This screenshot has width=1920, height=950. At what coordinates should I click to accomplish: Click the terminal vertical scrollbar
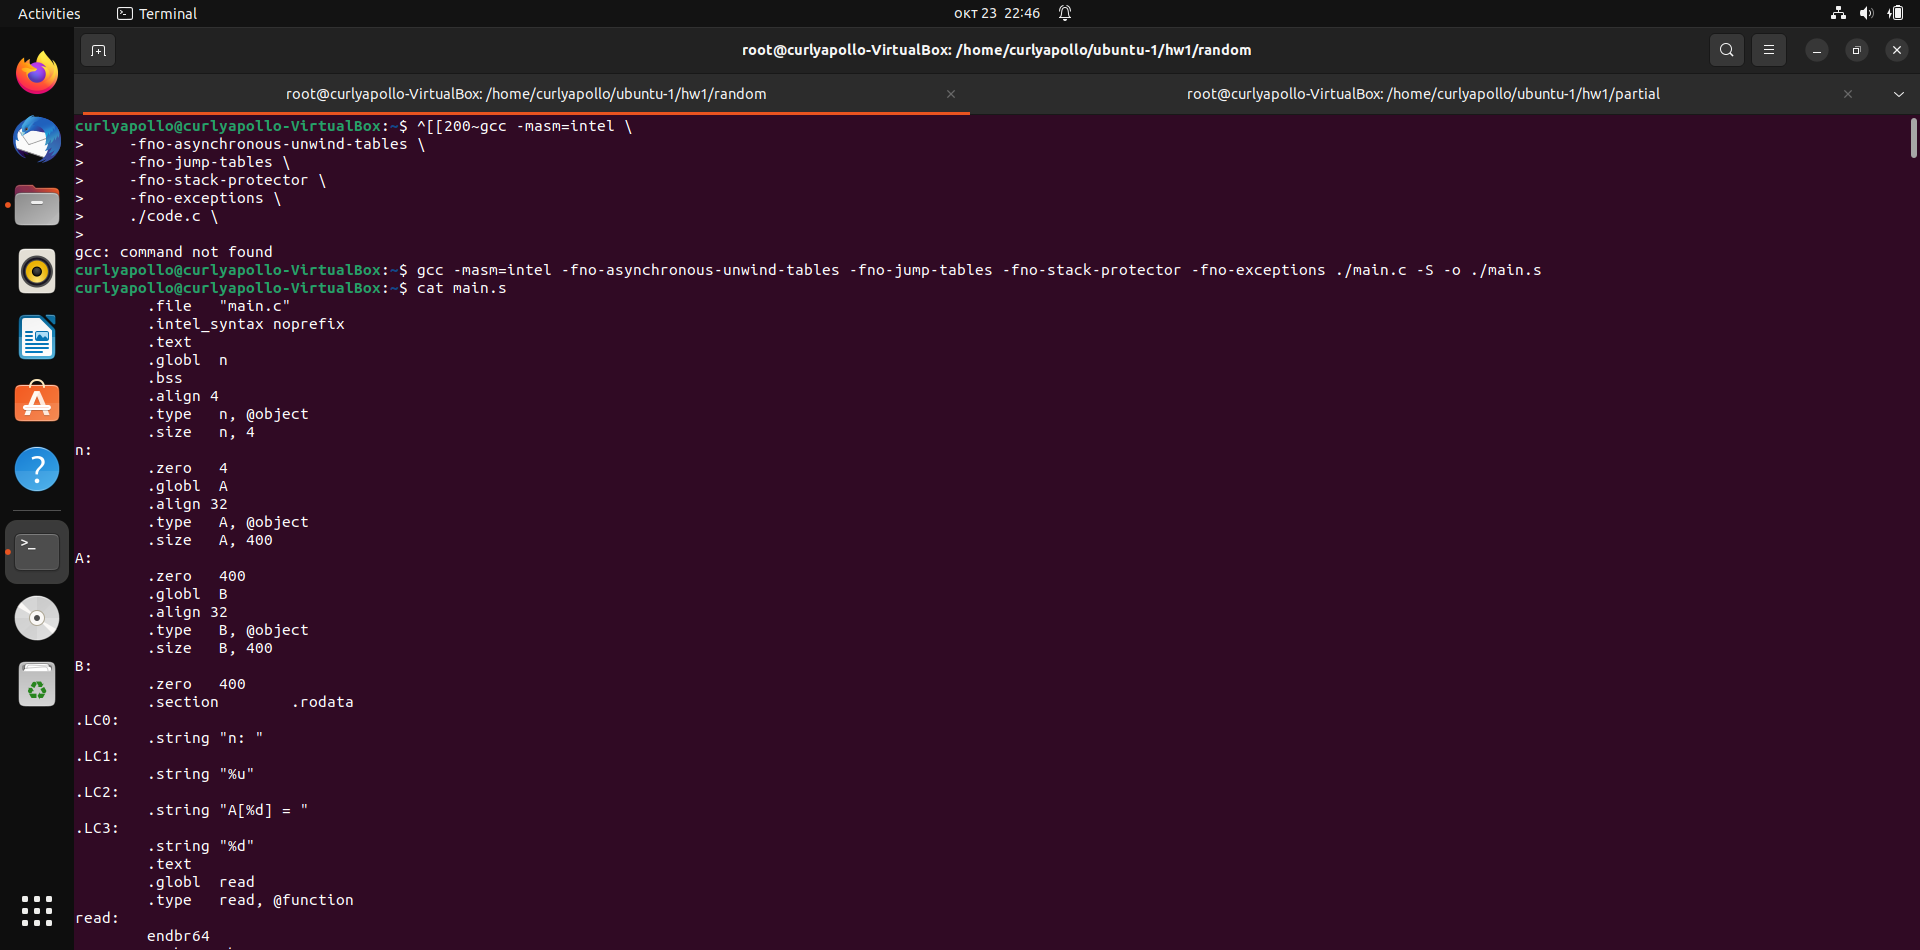point(1913,138)
